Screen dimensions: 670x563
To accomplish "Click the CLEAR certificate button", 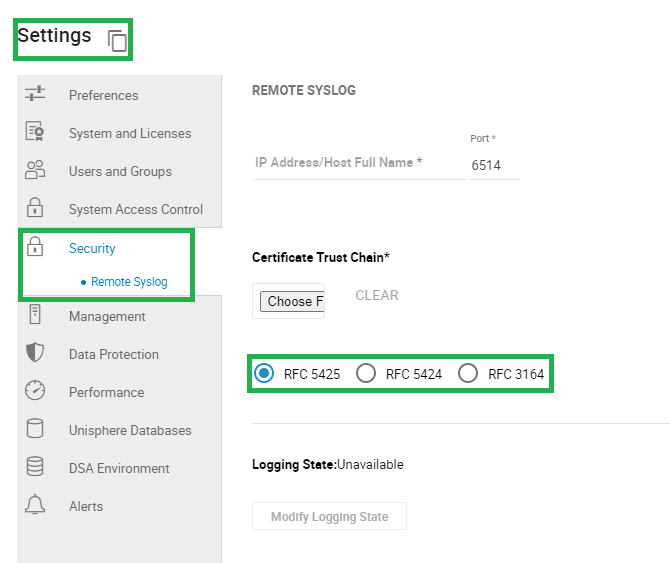I will [377, 295].
